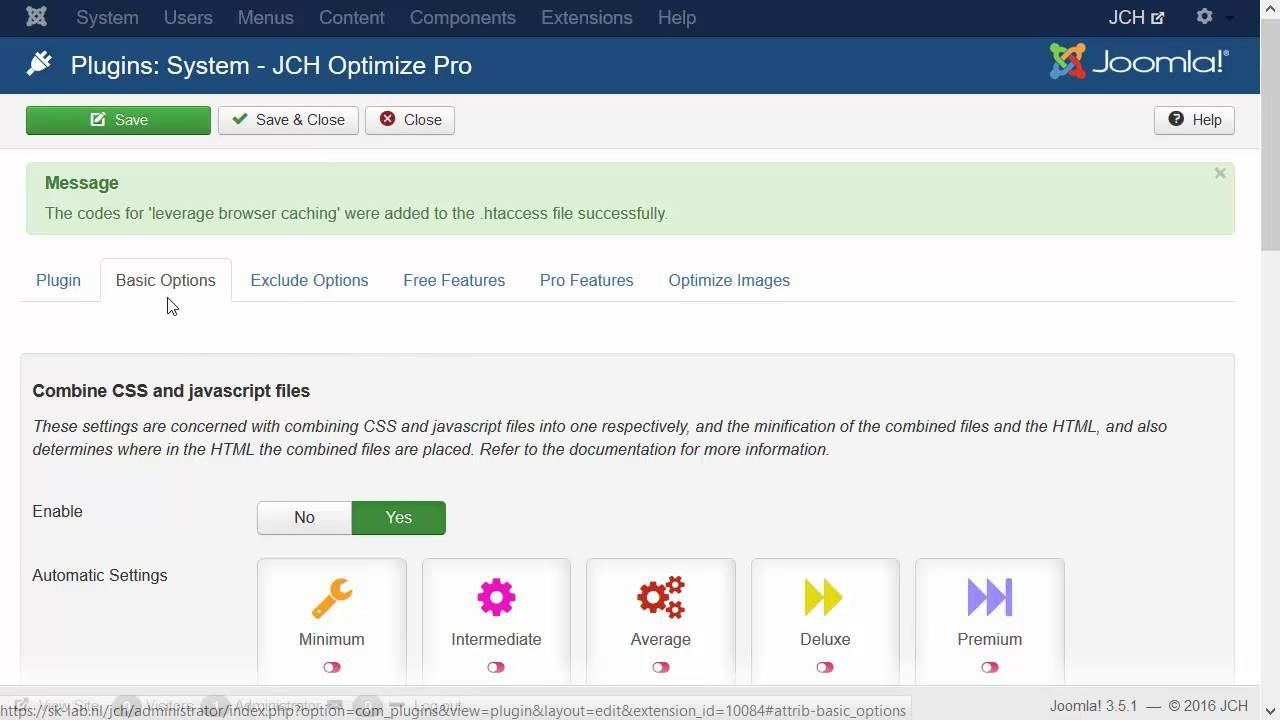Select the Intermediate gear icon setting
1280x720 pixels.
point(496,598)
